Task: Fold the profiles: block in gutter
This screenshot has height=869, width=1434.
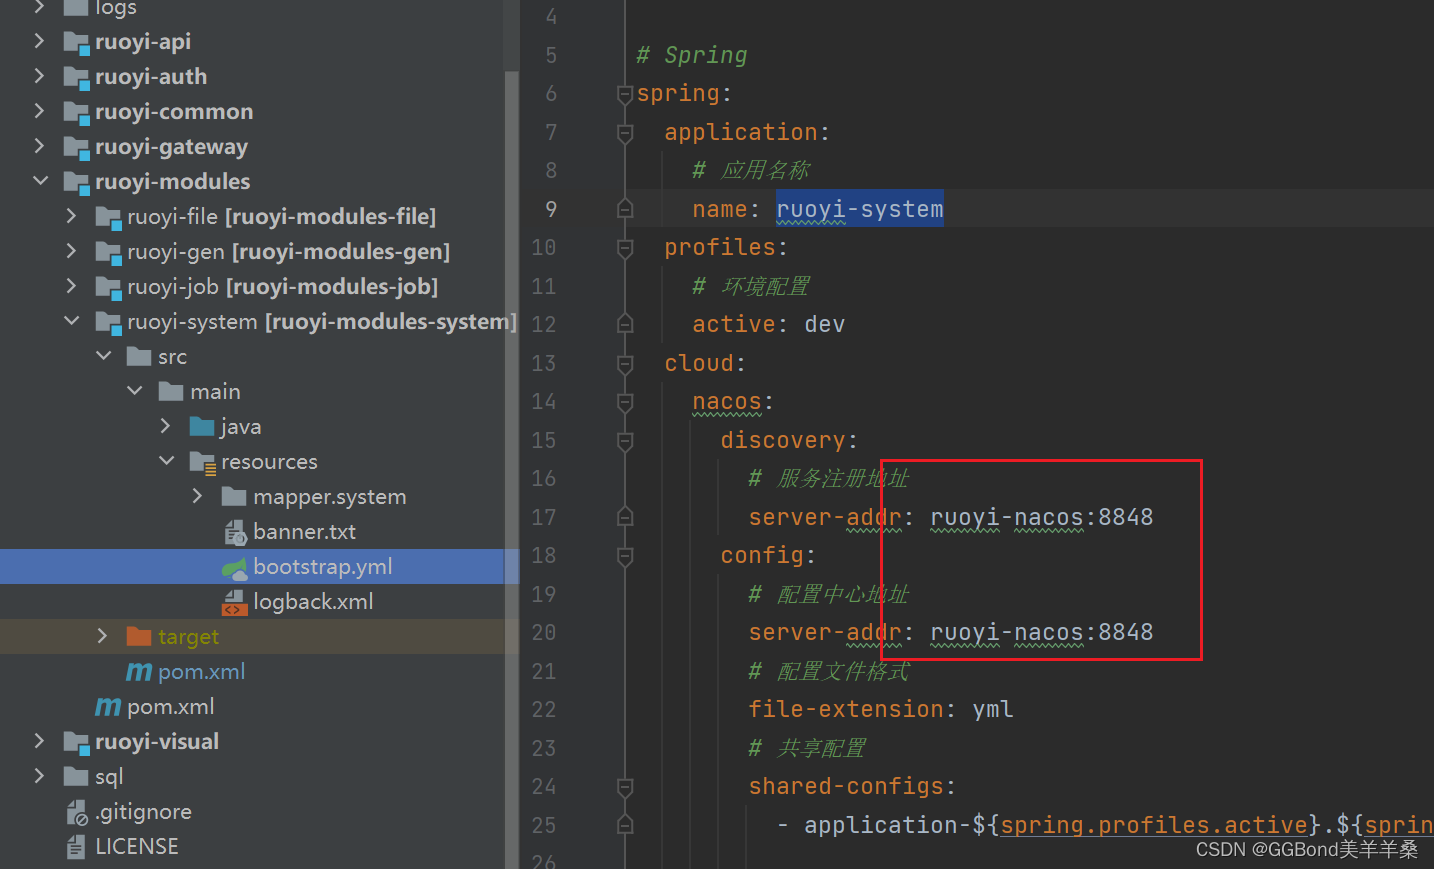Action: pyautogui.click(x=625, y=247)
